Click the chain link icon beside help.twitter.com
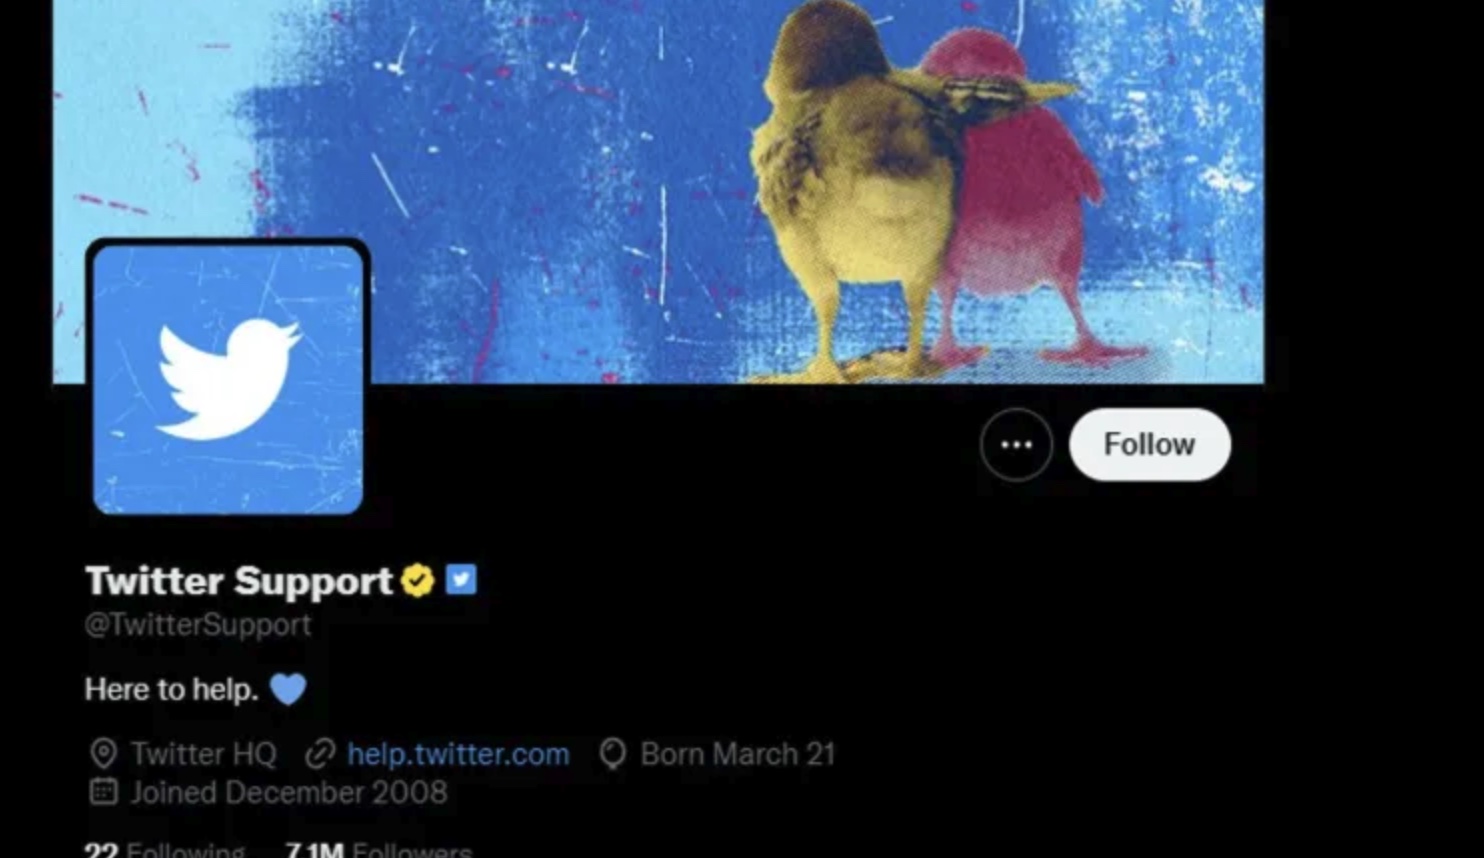This screenshot has width=1484, height=858. [x=320, y=754]
